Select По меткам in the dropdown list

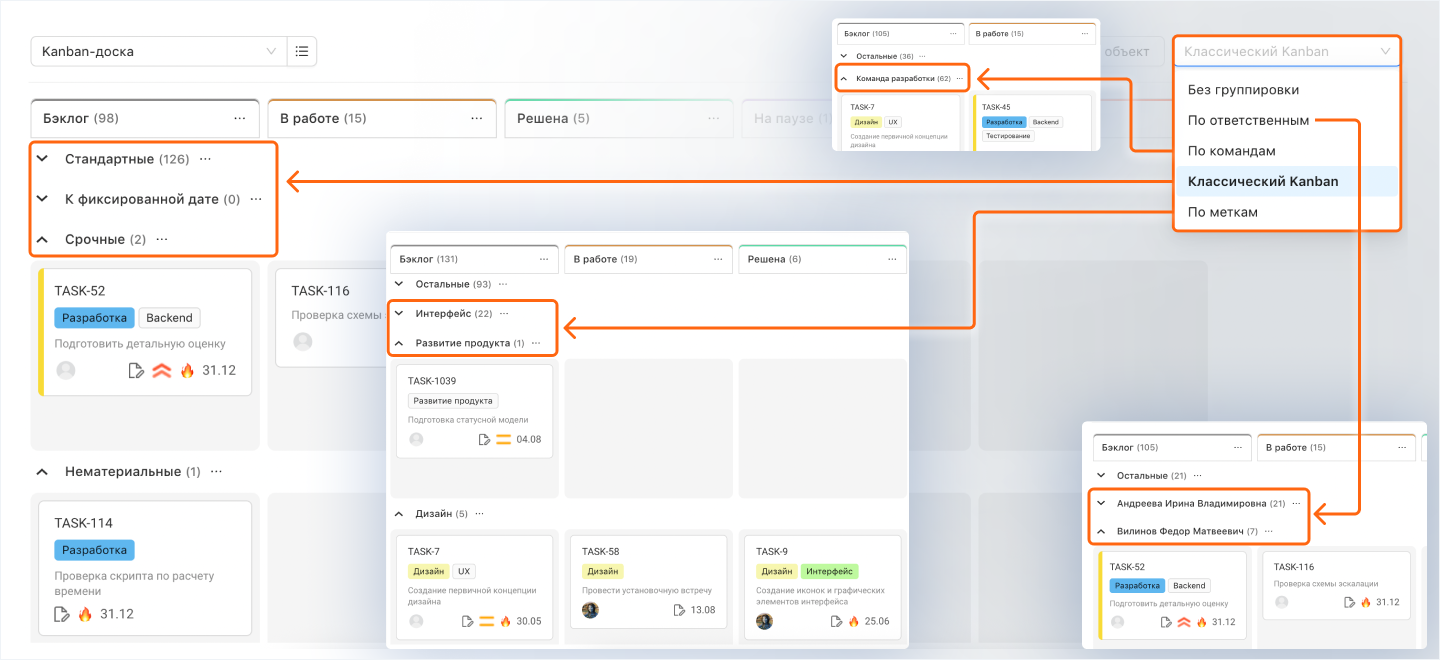pyautogui.click(x=1222, y=212)
